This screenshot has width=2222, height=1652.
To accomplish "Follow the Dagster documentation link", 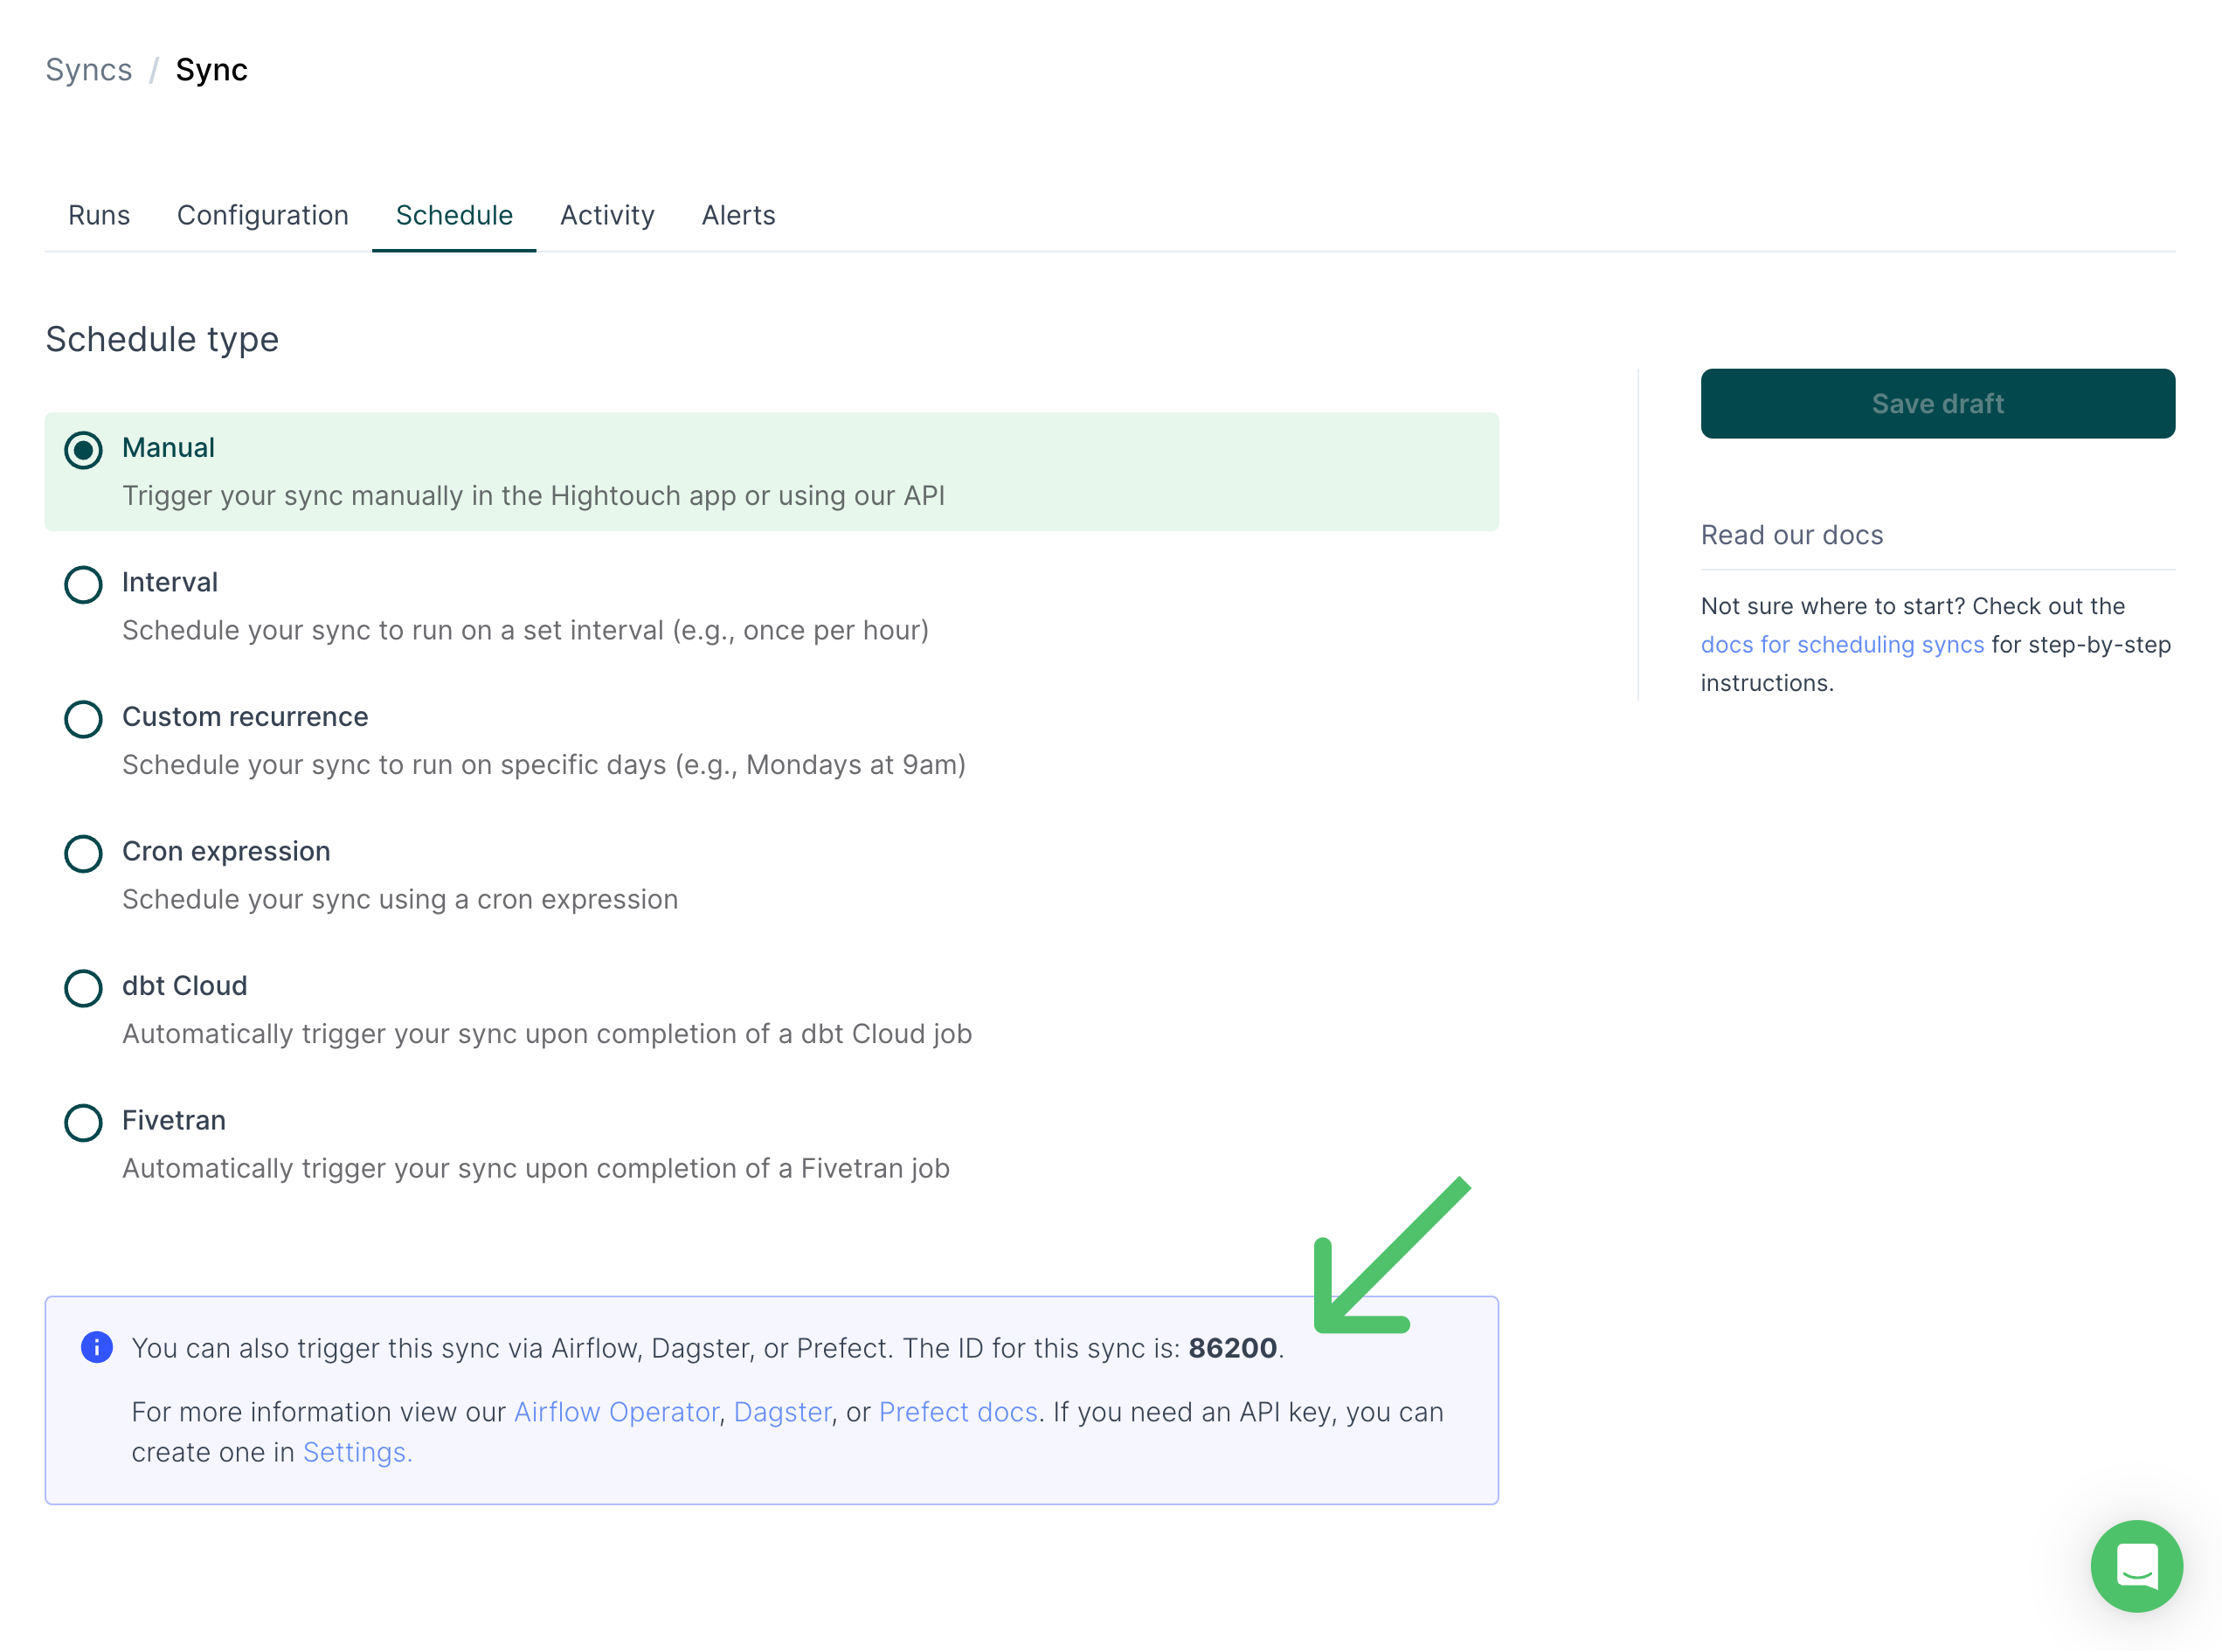I will [x=782, y=1412].
